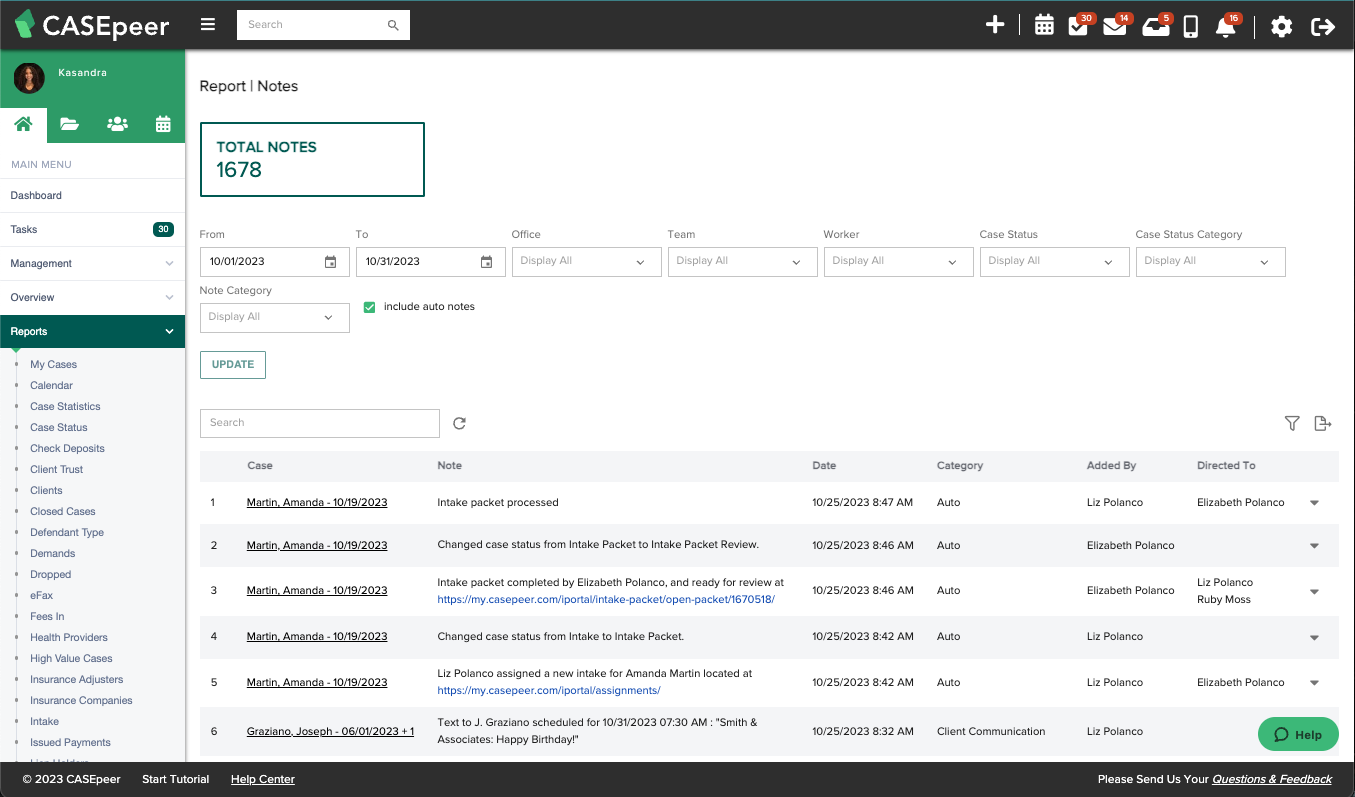Open Martin, Amanda case in row 1

317,503
